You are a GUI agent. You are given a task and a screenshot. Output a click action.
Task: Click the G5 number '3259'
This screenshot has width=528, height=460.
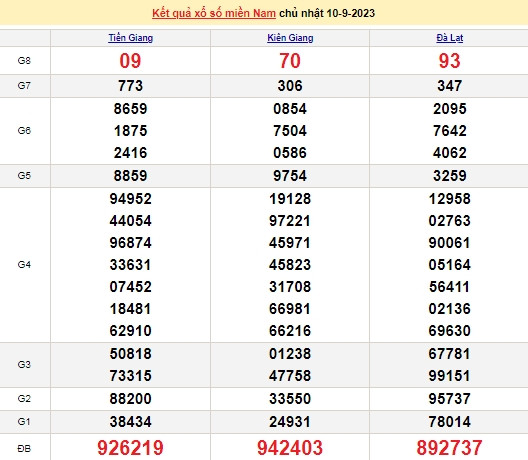pyautogui.click(x=450, y=176)
